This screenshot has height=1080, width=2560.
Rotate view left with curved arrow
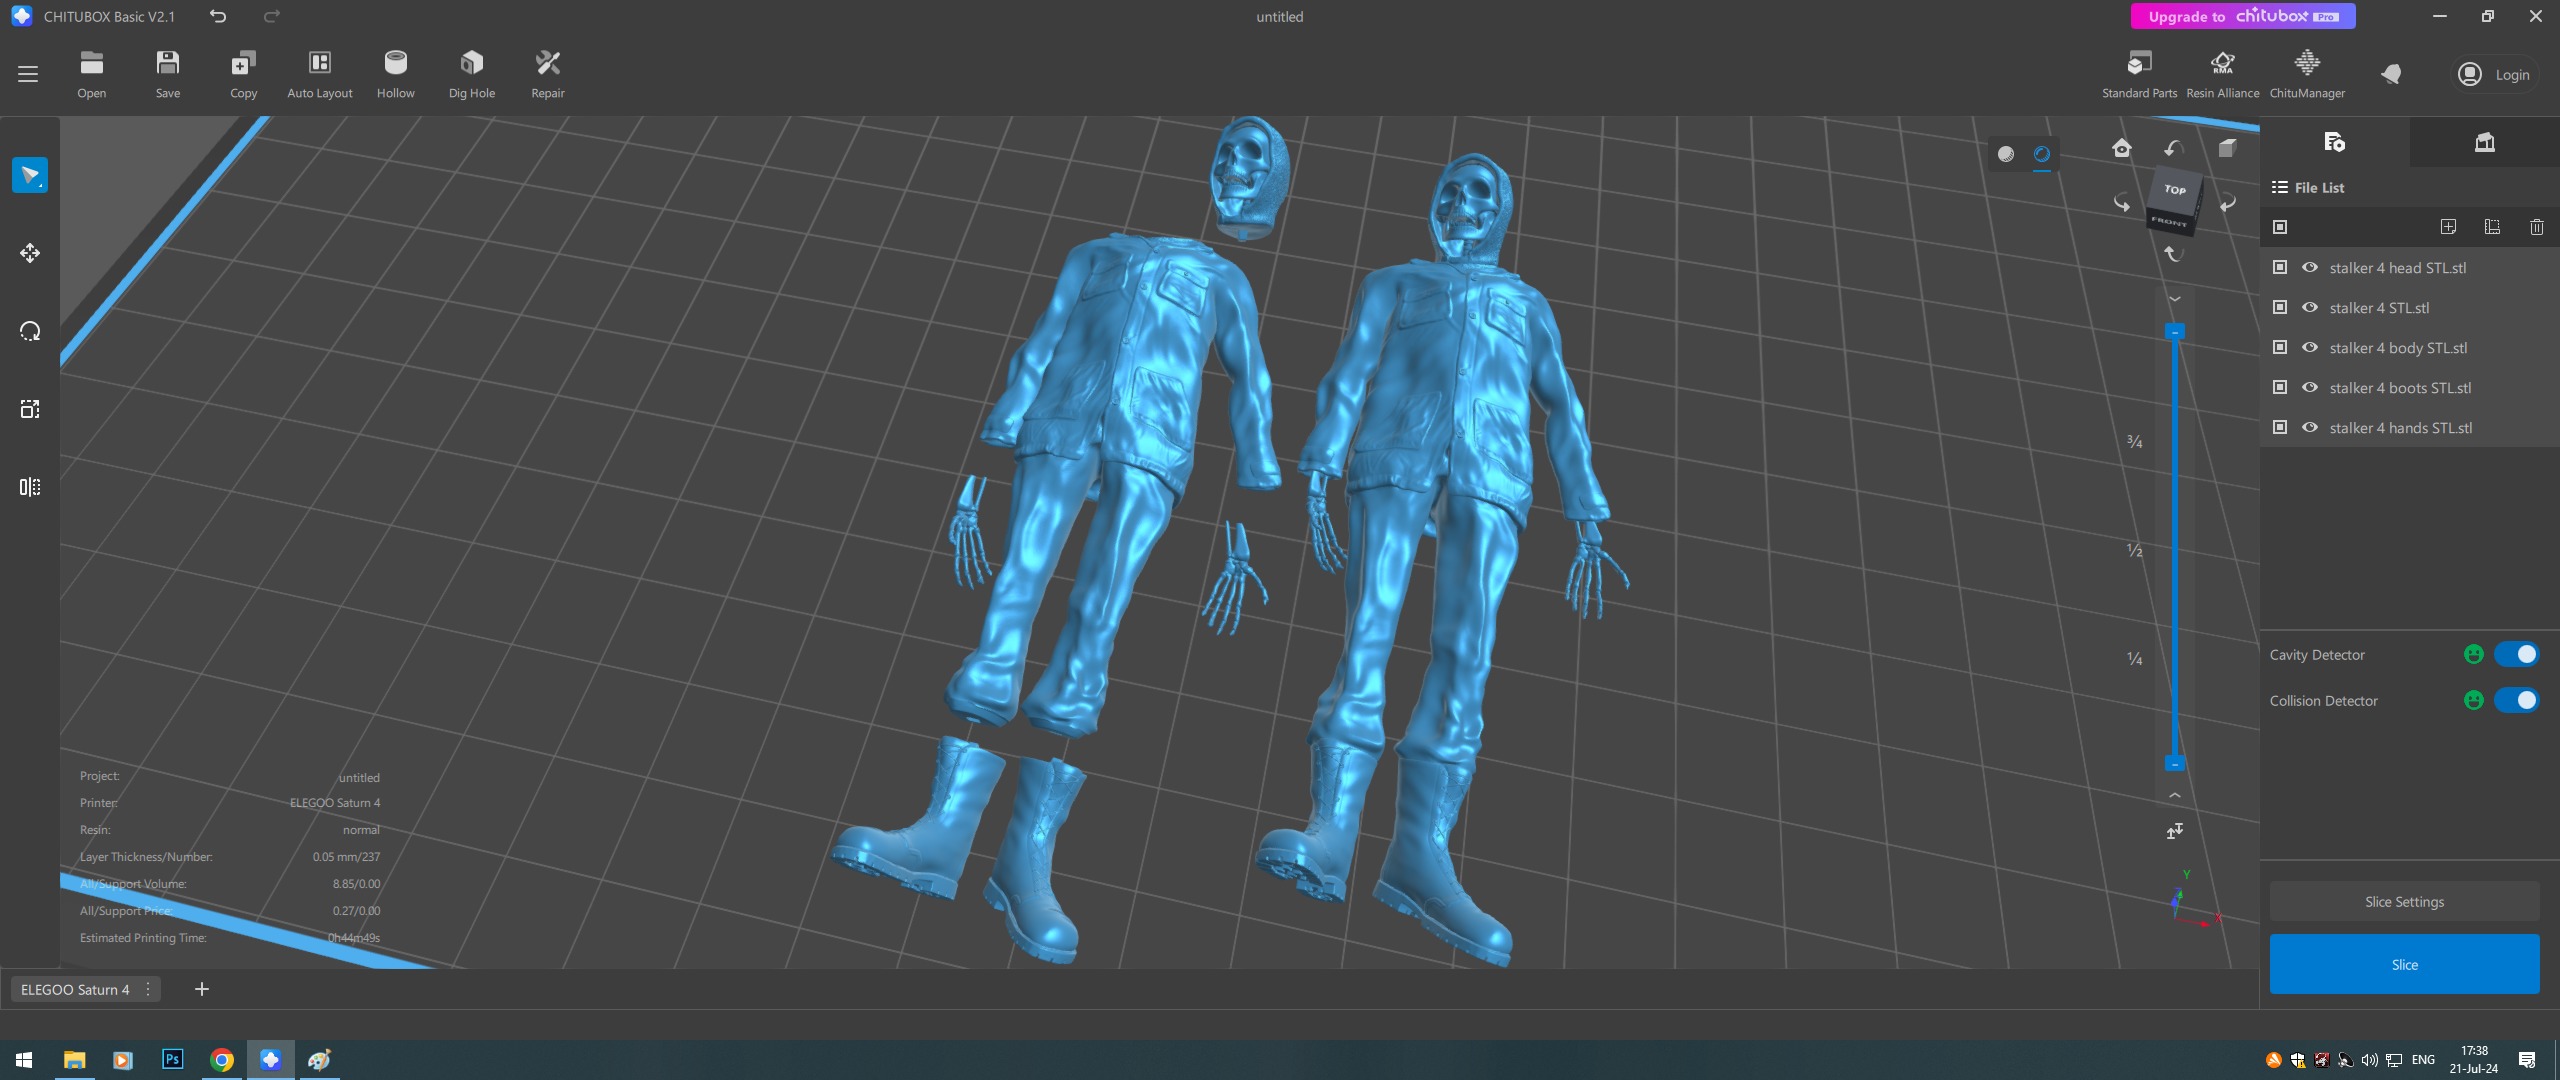(2121, 203)
